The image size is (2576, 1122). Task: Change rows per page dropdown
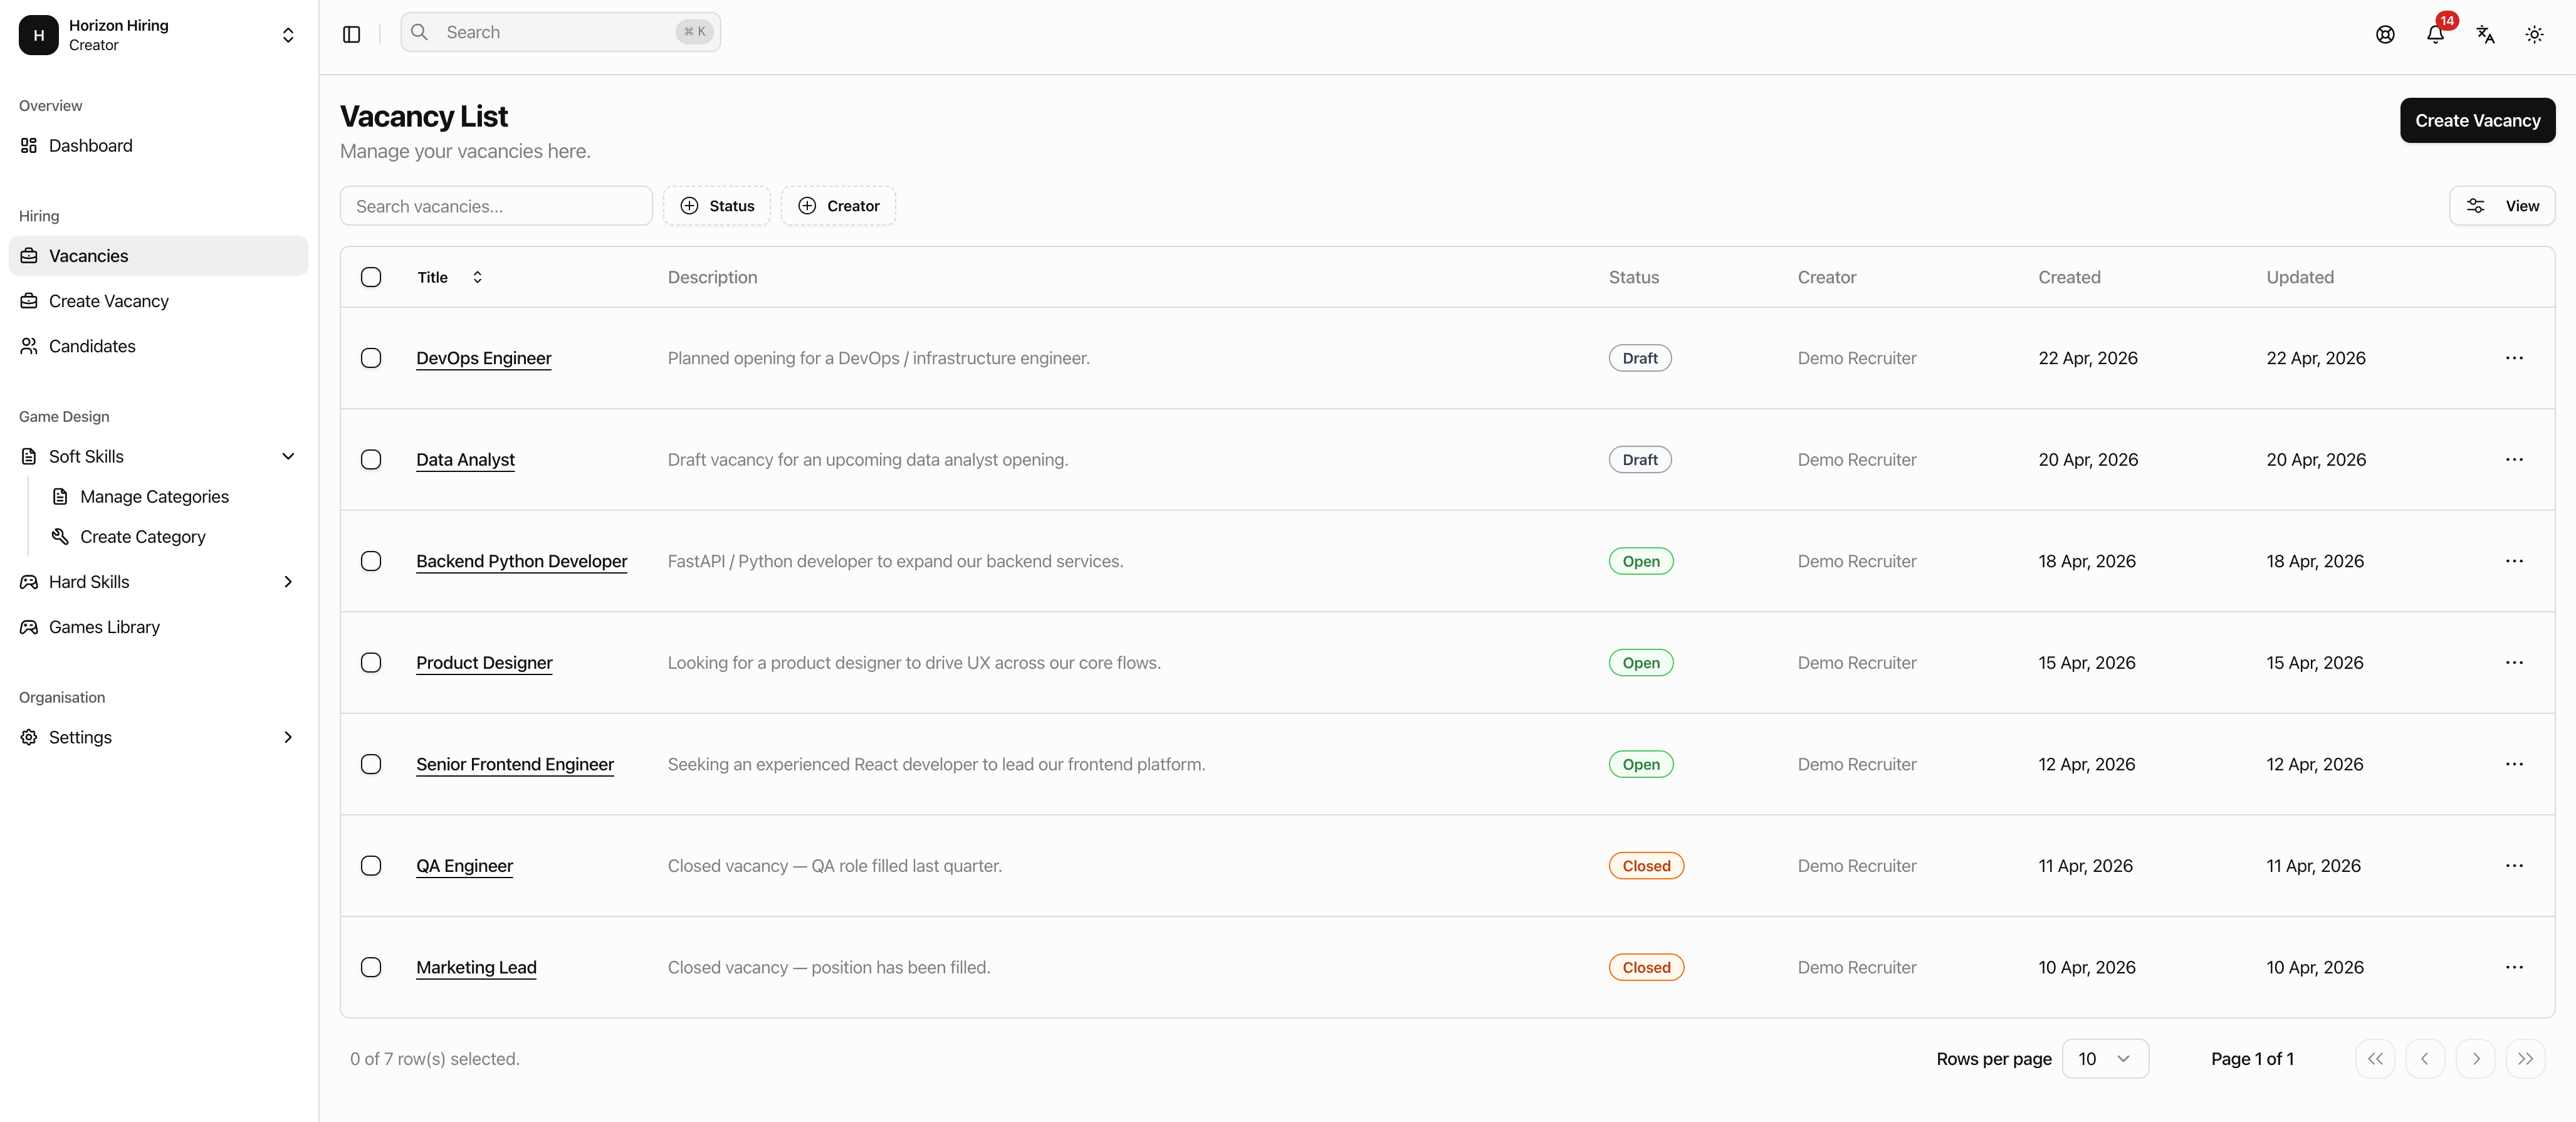[x=2105, y=1059]
